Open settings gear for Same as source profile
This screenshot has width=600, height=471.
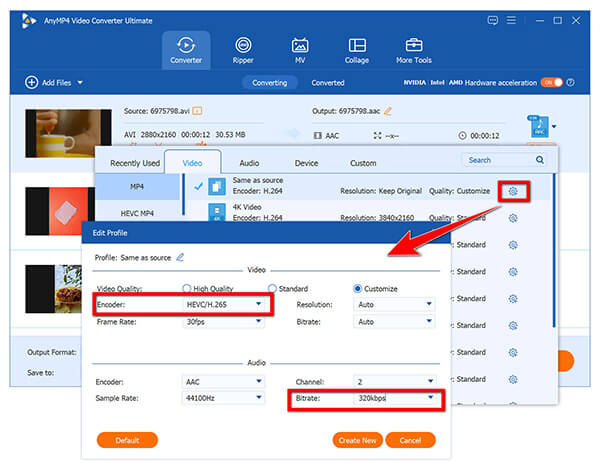[514, 191]
